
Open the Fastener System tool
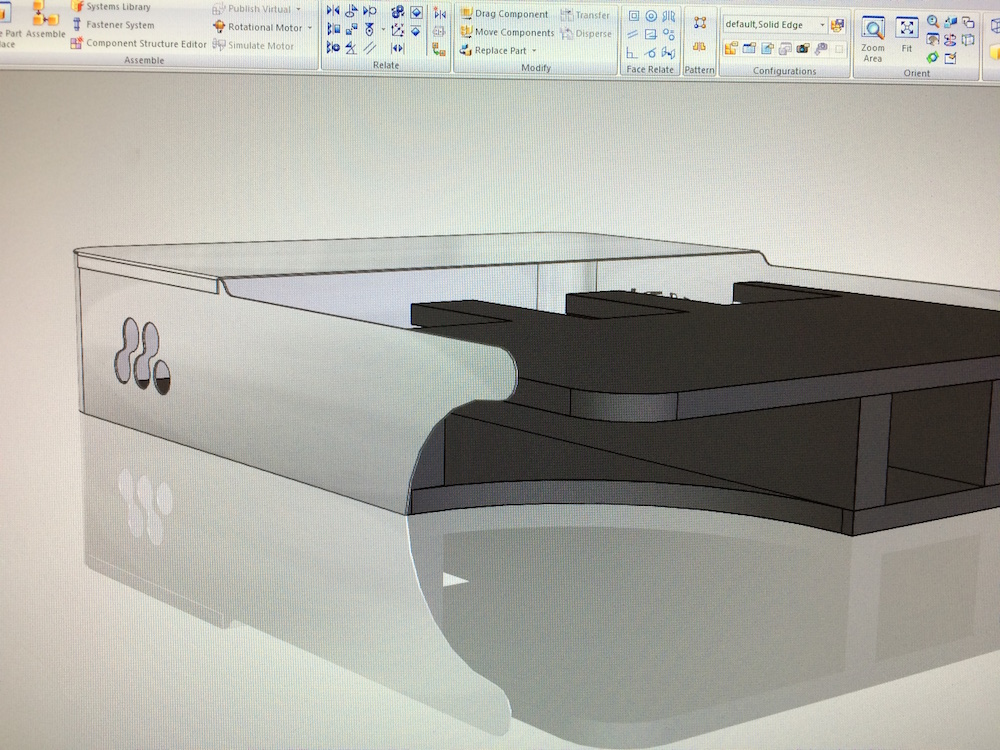(x=113, y=25)
